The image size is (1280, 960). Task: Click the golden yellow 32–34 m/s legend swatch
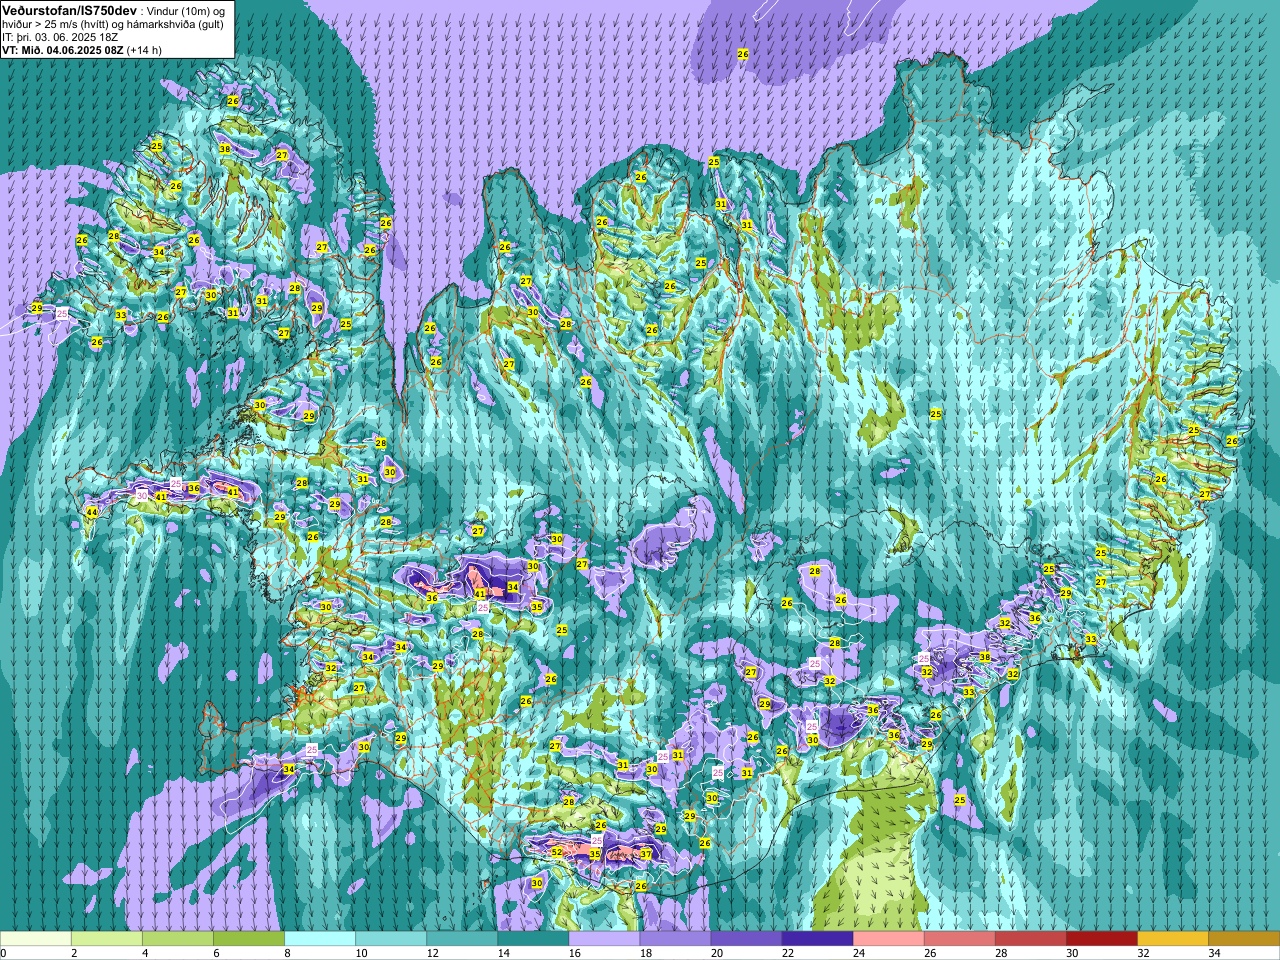coord(1172,939)
